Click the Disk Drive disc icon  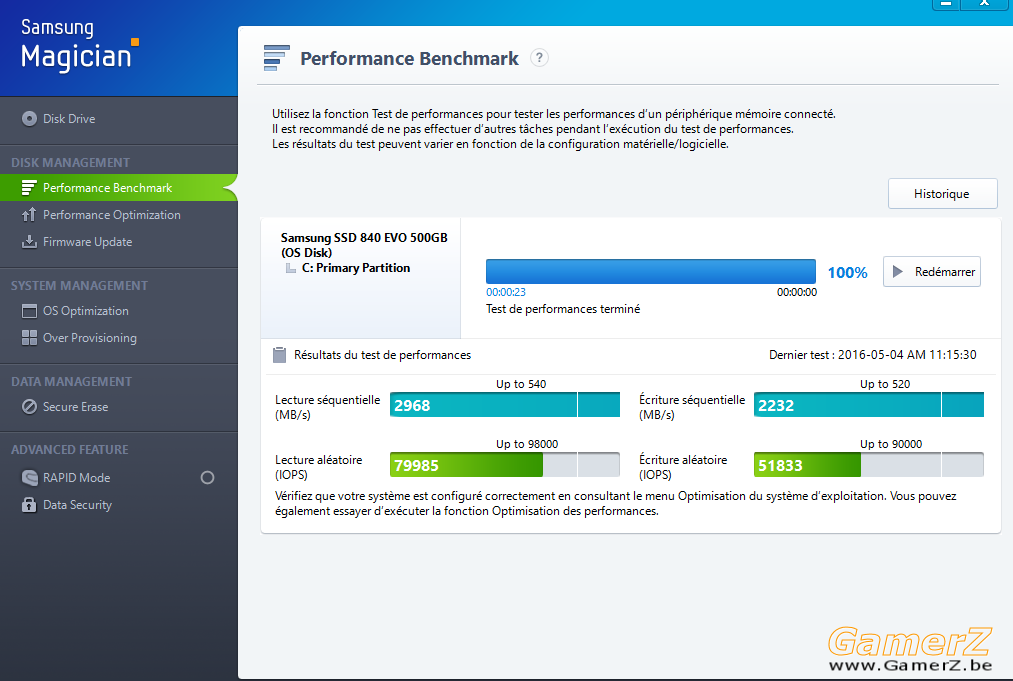click(x=29, y=119)
